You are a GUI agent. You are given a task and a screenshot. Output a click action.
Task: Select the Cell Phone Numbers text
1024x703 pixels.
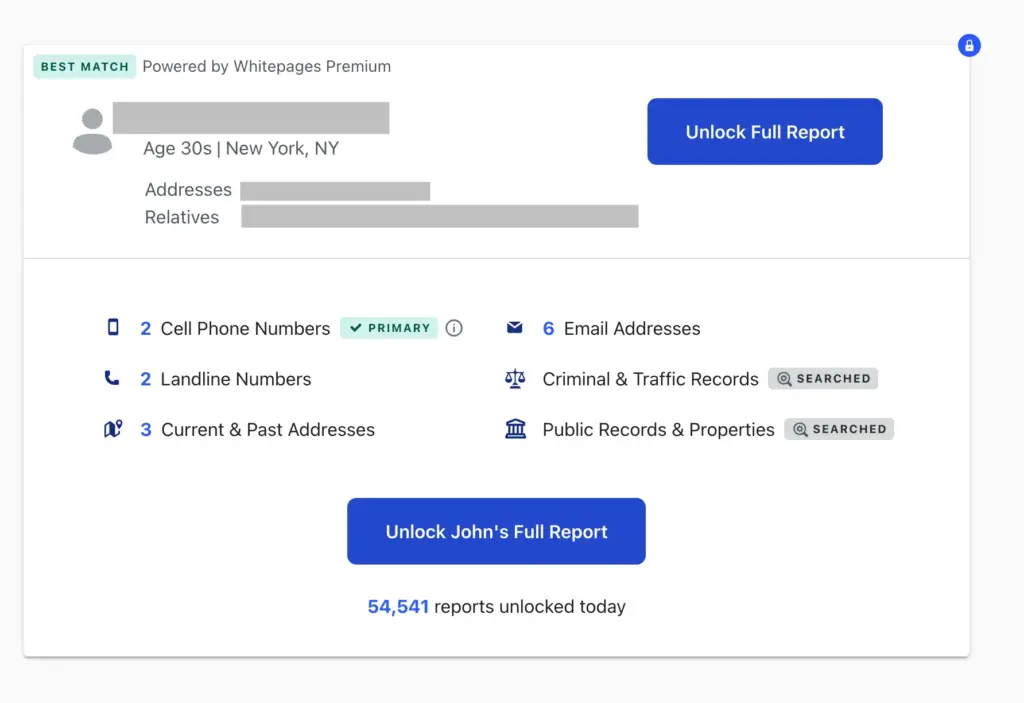point(246,329)
